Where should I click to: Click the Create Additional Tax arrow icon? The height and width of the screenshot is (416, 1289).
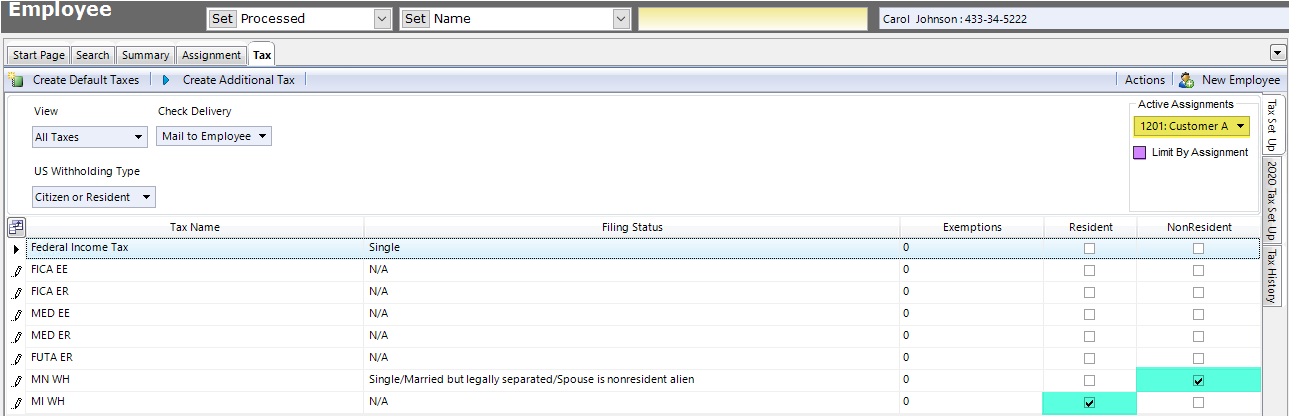pyautogui.click(x=166, y=80)
